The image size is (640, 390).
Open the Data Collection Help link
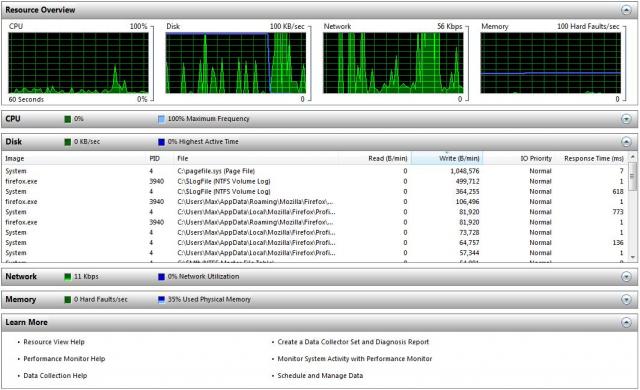coord(55,375)
